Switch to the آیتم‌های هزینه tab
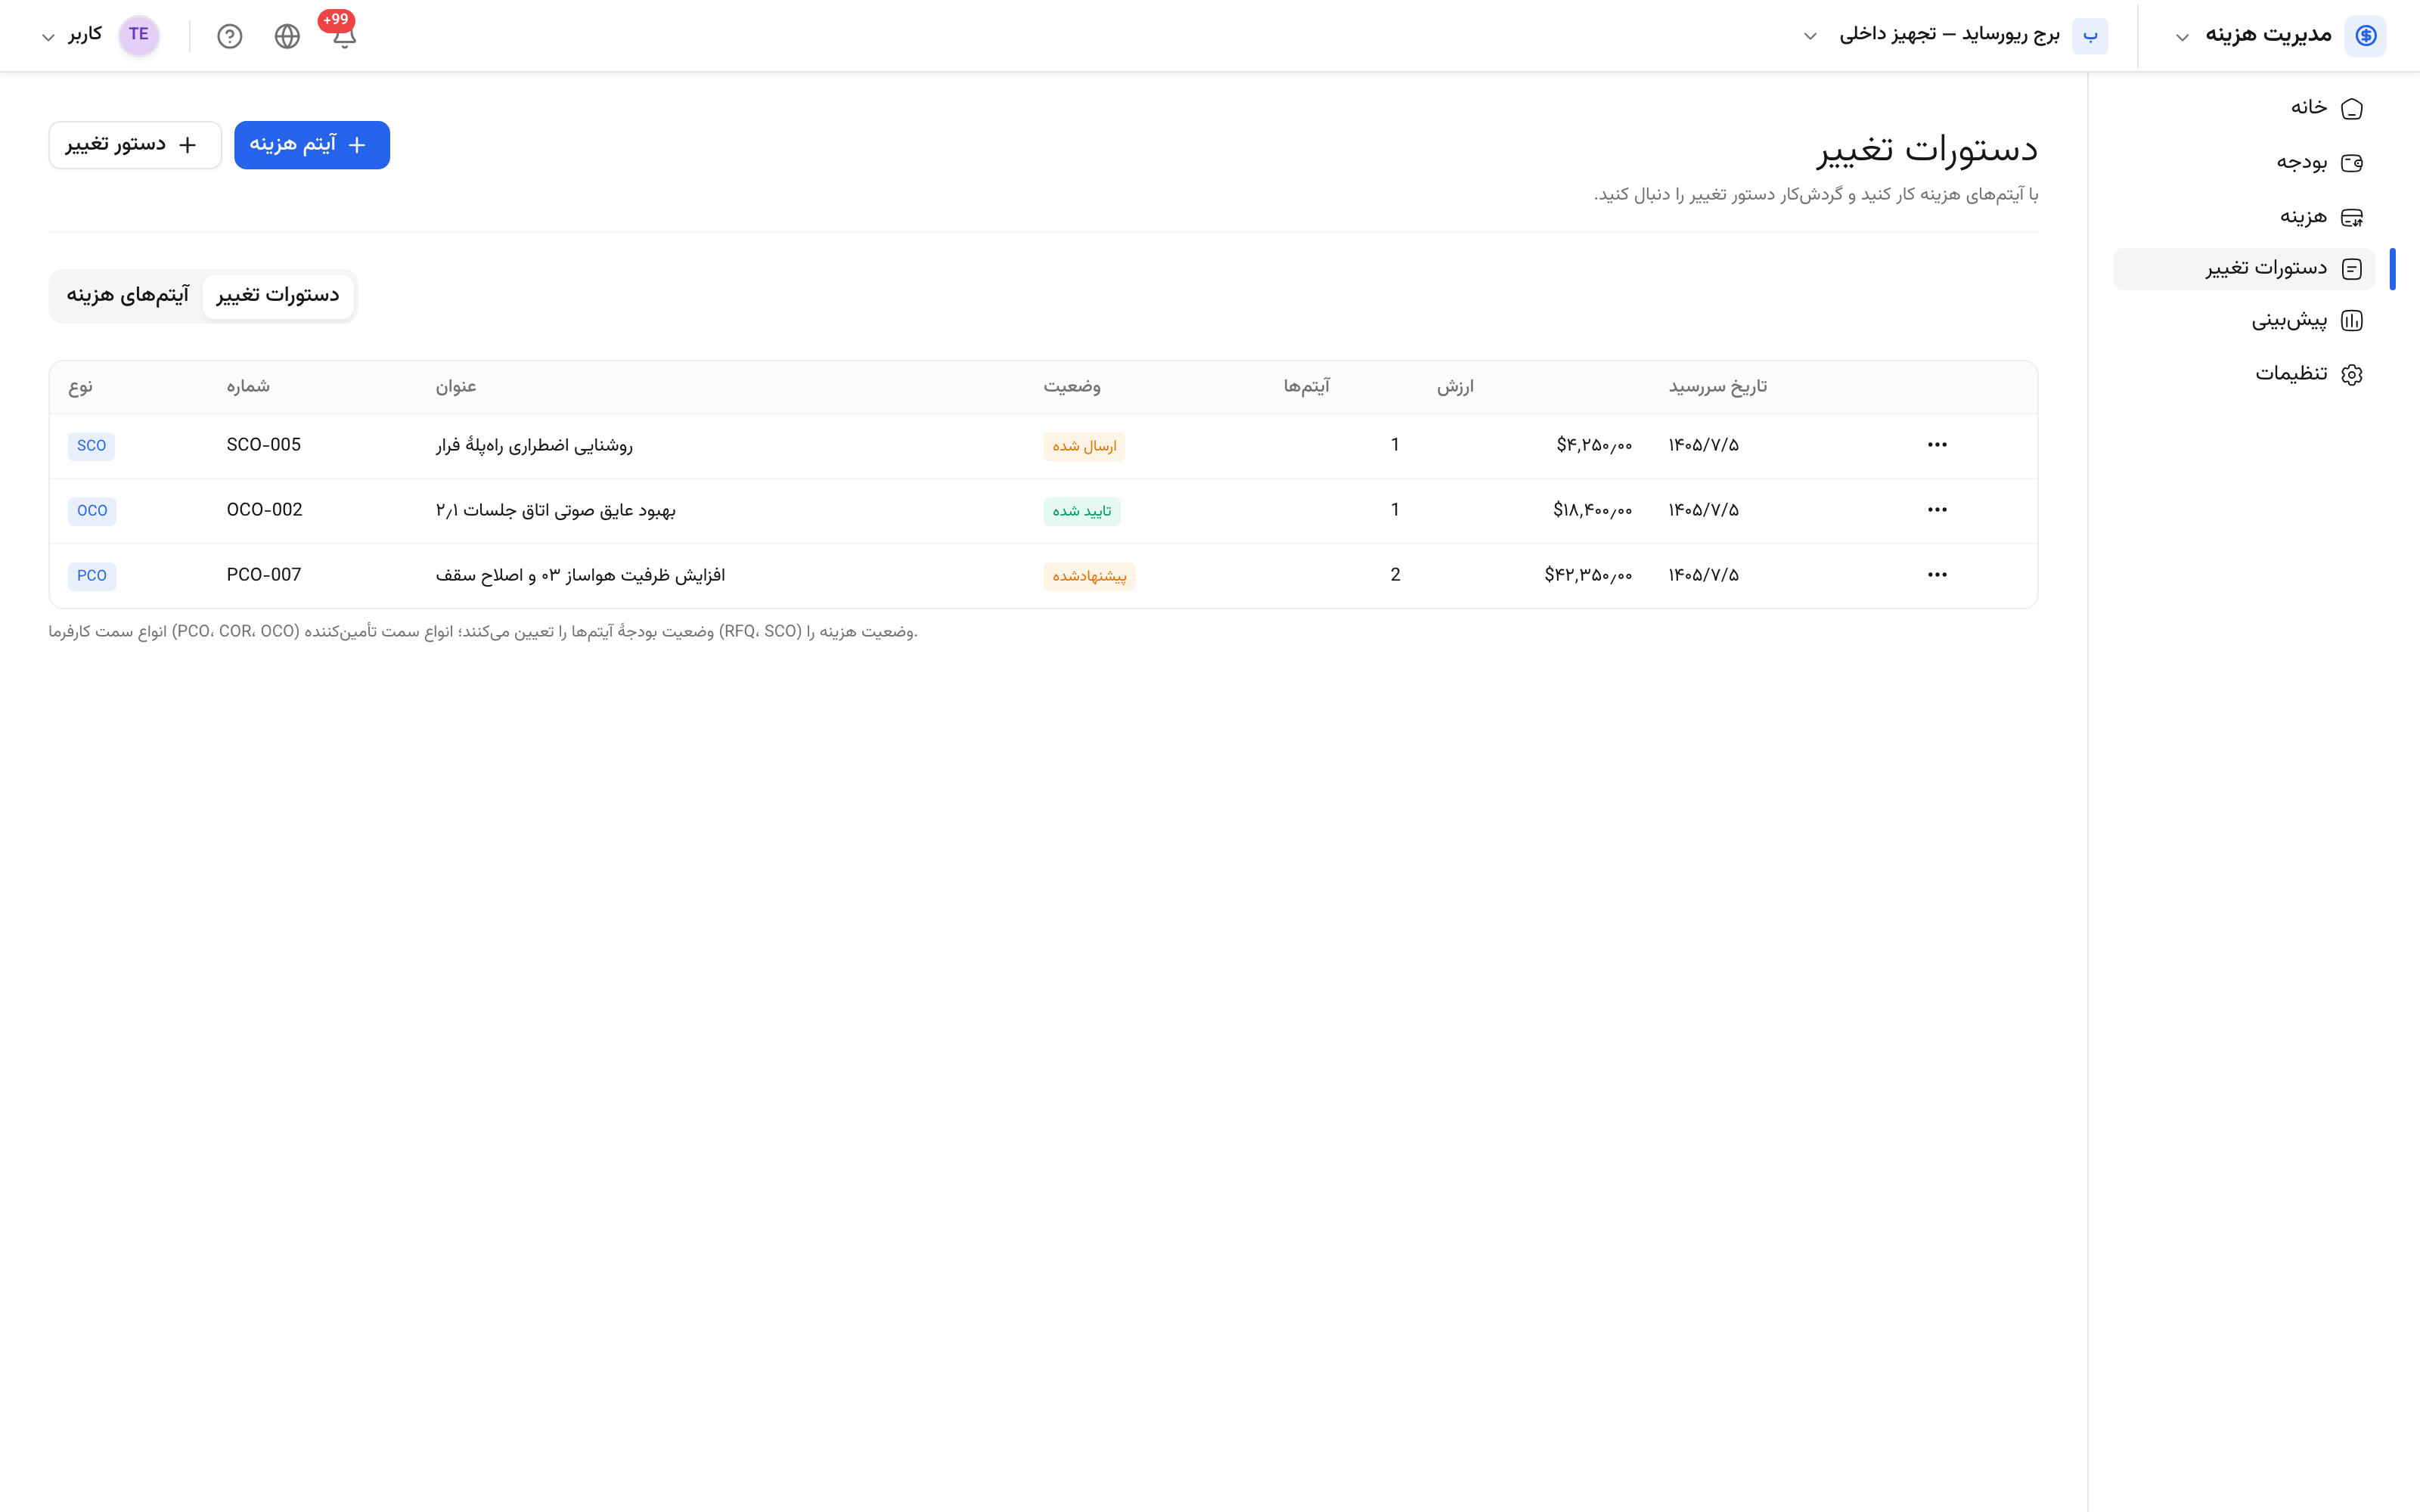The height and width of the screenshot is (1512, 2420). (128, 296)
